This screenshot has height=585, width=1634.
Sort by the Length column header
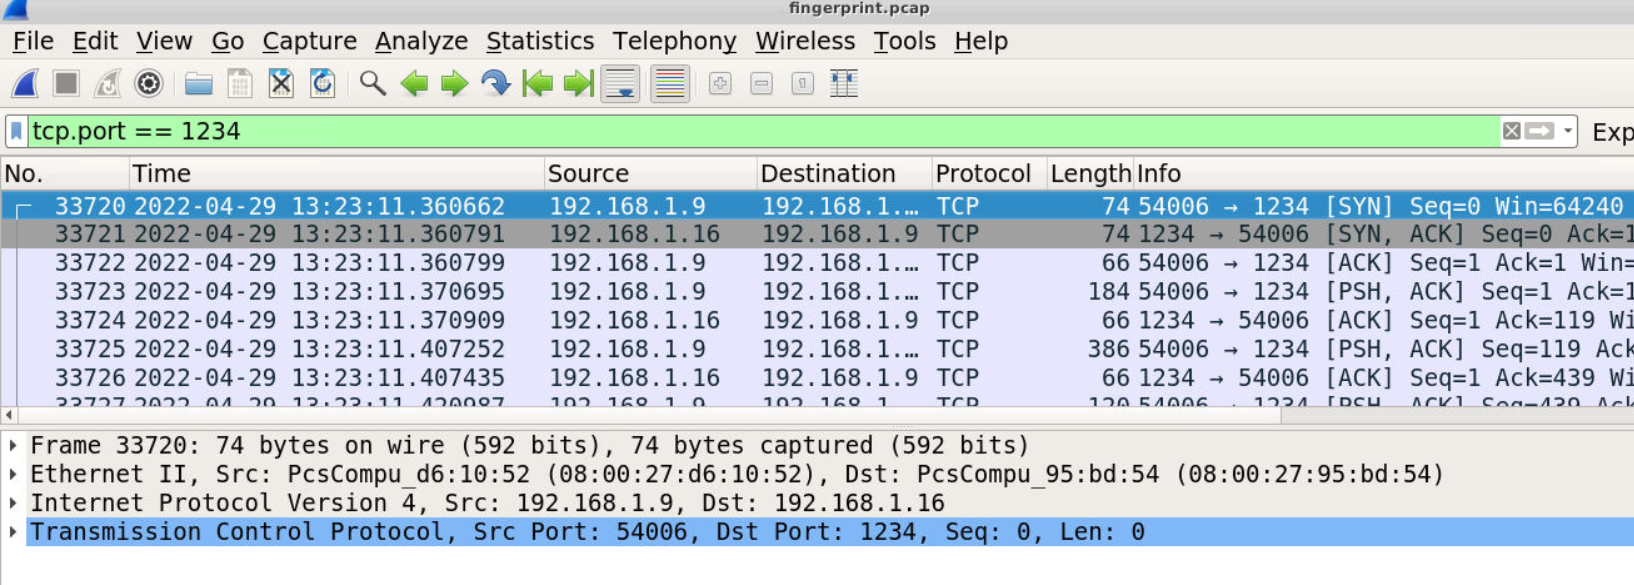click(x=1090, y=173)
